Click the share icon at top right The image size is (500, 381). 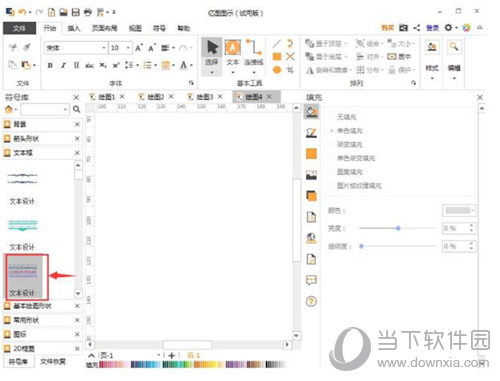coord(417,28)
